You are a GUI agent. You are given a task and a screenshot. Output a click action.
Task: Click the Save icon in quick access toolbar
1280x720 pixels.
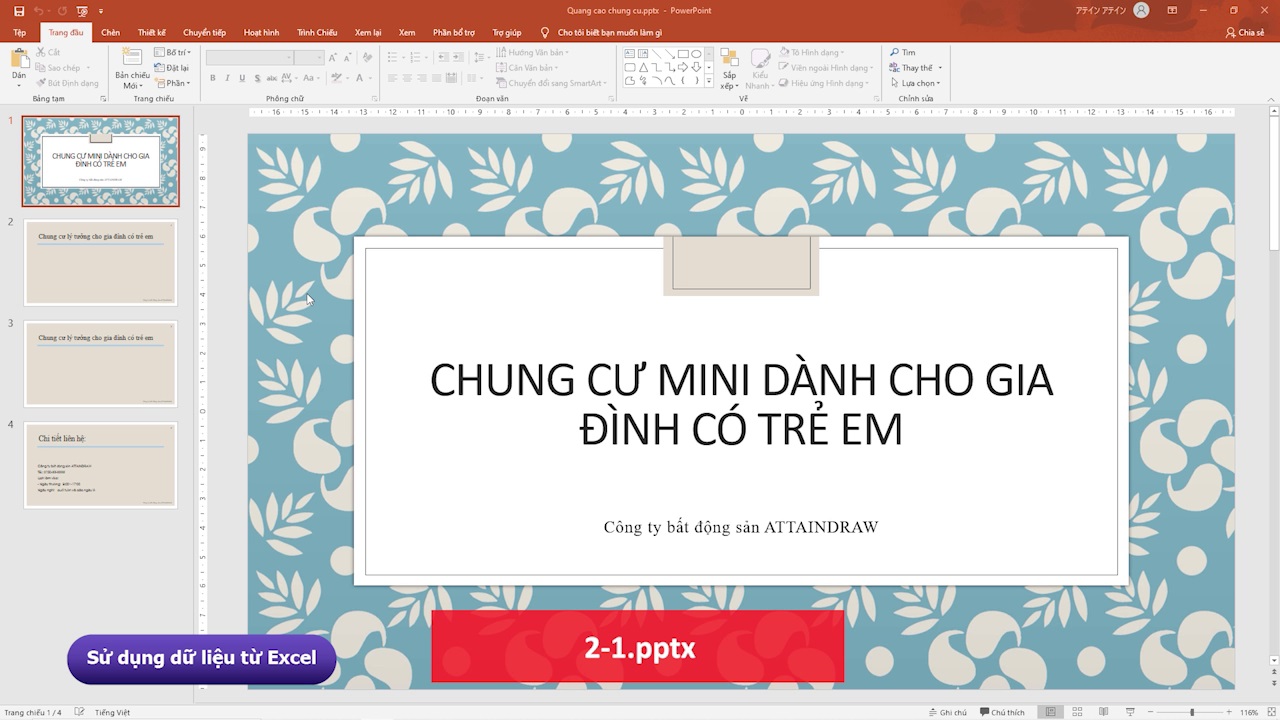point(19,10)
